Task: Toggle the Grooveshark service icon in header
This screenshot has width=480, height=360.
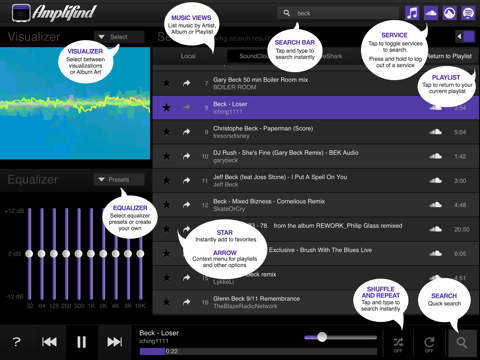Action: point(450,13)
